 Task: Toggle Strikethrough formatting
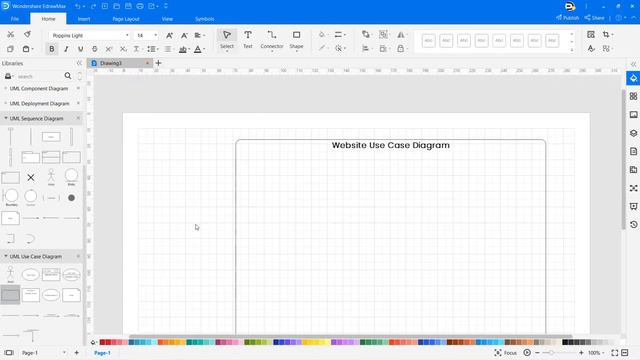pos(95,49)
